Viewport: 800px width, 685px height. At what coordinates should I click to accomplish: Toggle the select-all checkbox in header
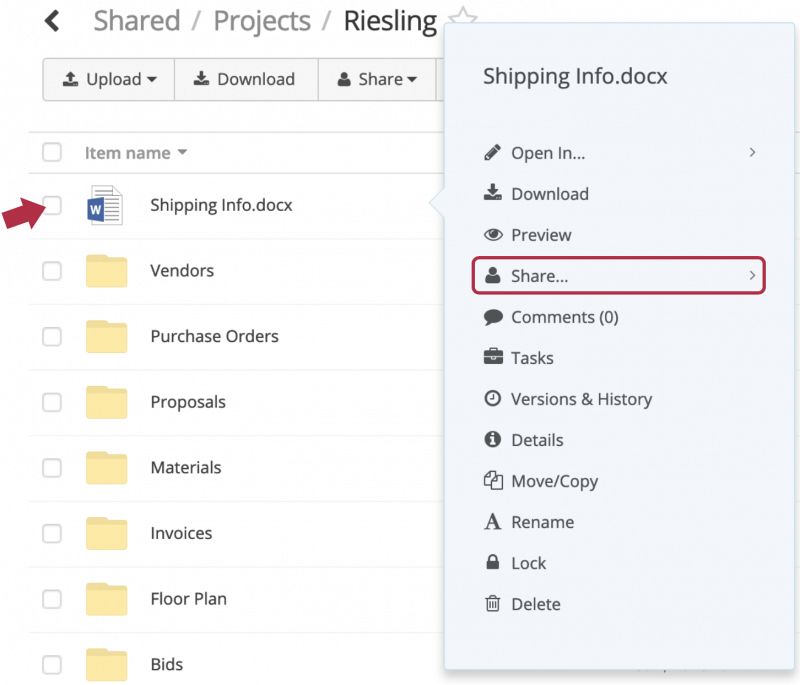pyautogui.click(x=52, y=152)
